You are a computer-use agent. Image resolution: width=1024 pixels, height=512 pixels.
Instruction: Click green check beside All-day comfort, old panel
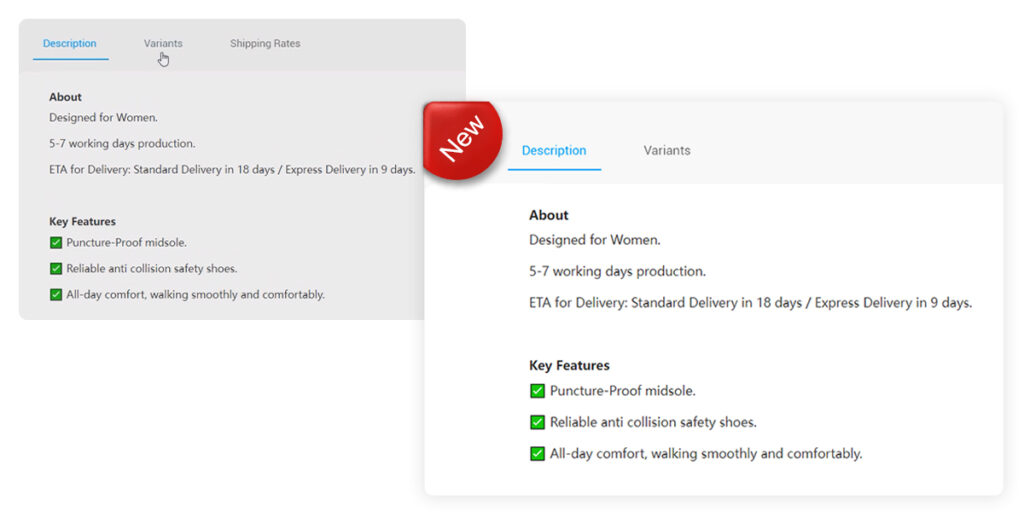56,295
